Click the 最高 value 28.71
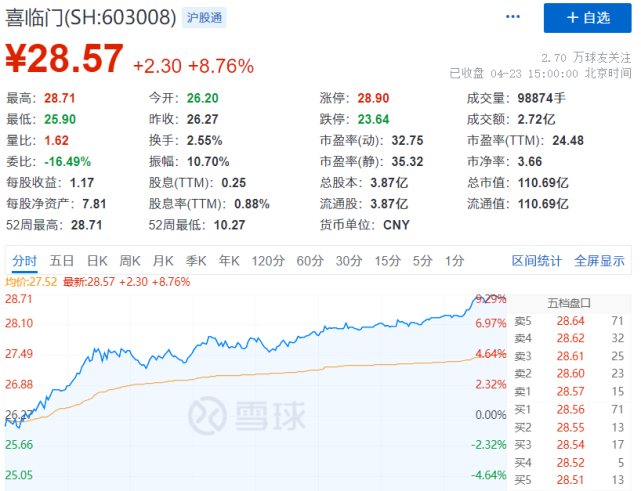Screen dimensions: 641x491 60,98
